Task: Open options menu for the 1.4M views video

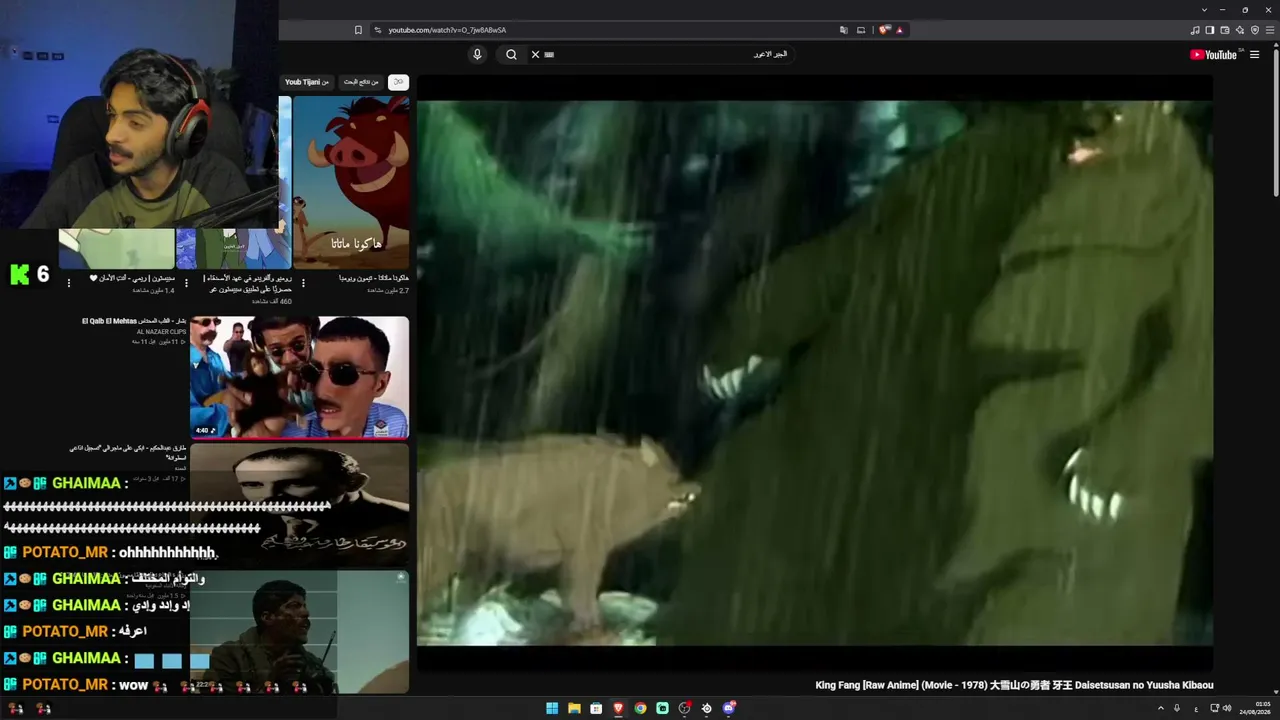Action: (68, 283)
